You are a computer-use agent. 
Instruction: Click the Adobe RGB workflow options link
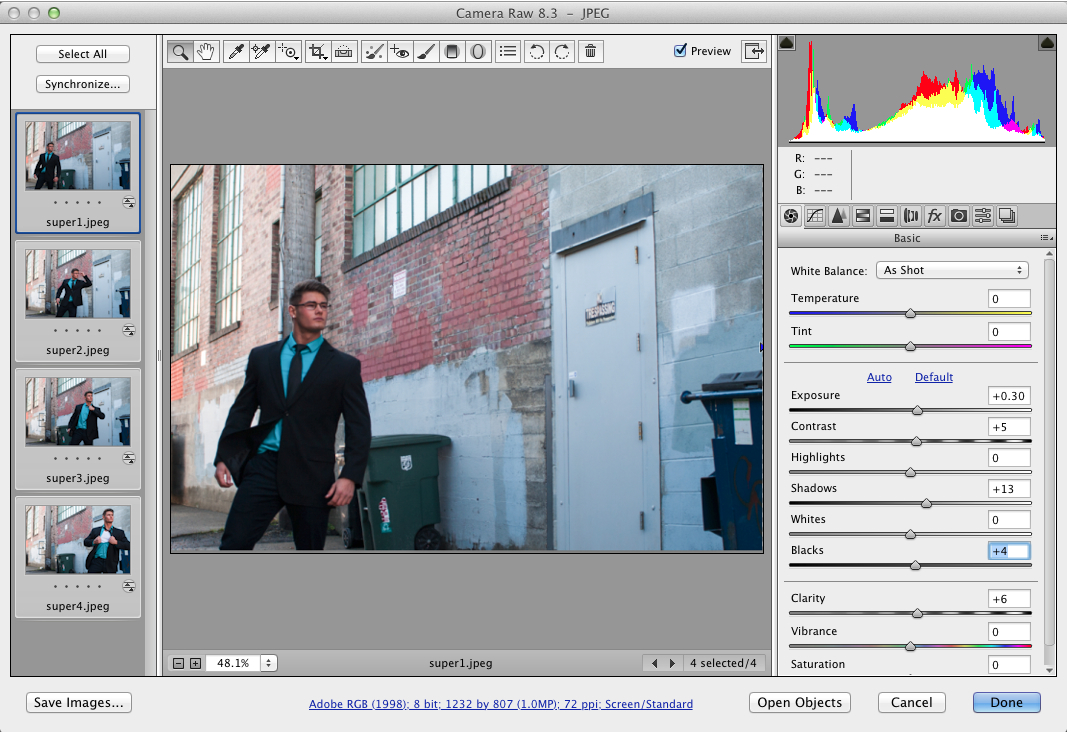[501, 704]
